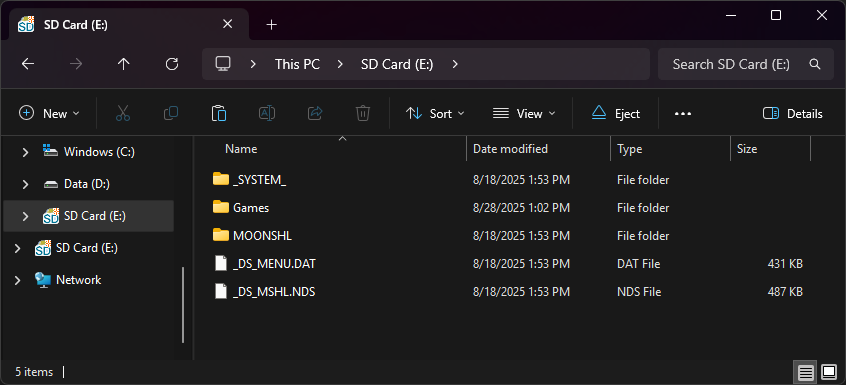
Task: Select the Games folder name
Action: [251, 208]
